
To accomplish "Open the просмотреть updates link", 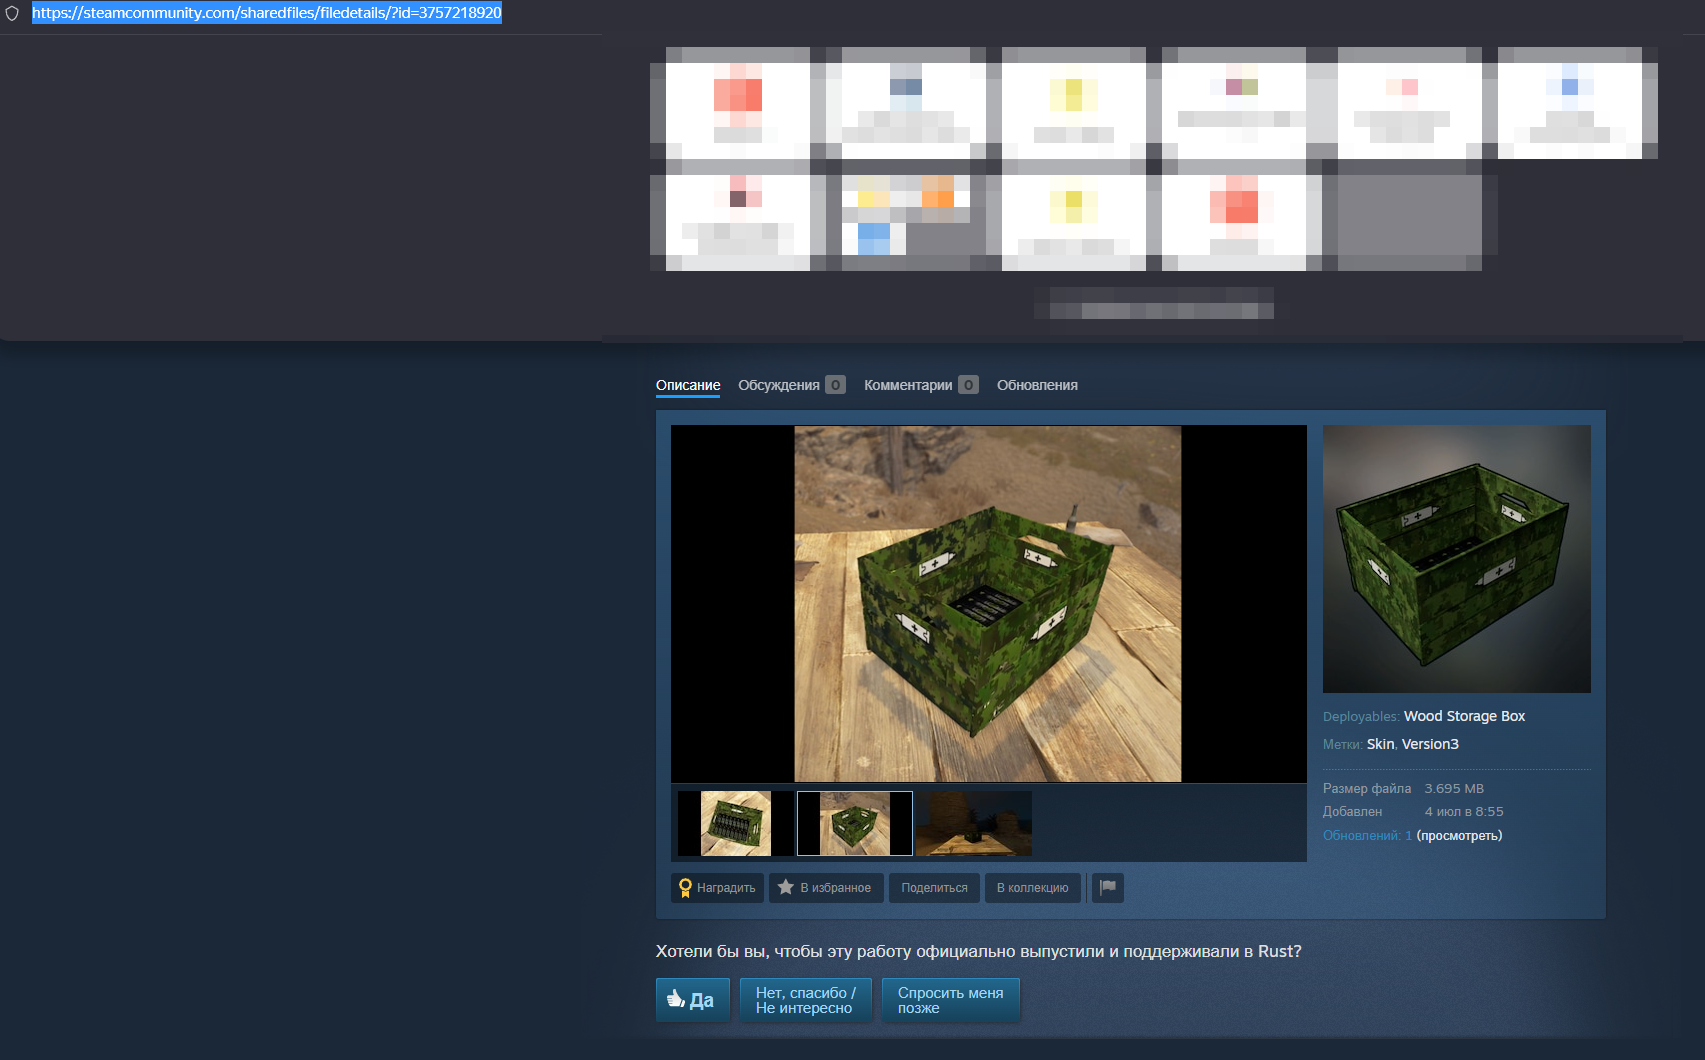I will [x=1459, y=835].
